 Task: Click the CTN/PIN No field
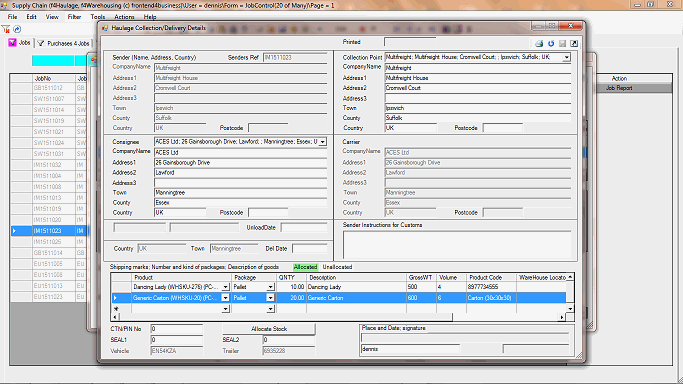[176, 329]
